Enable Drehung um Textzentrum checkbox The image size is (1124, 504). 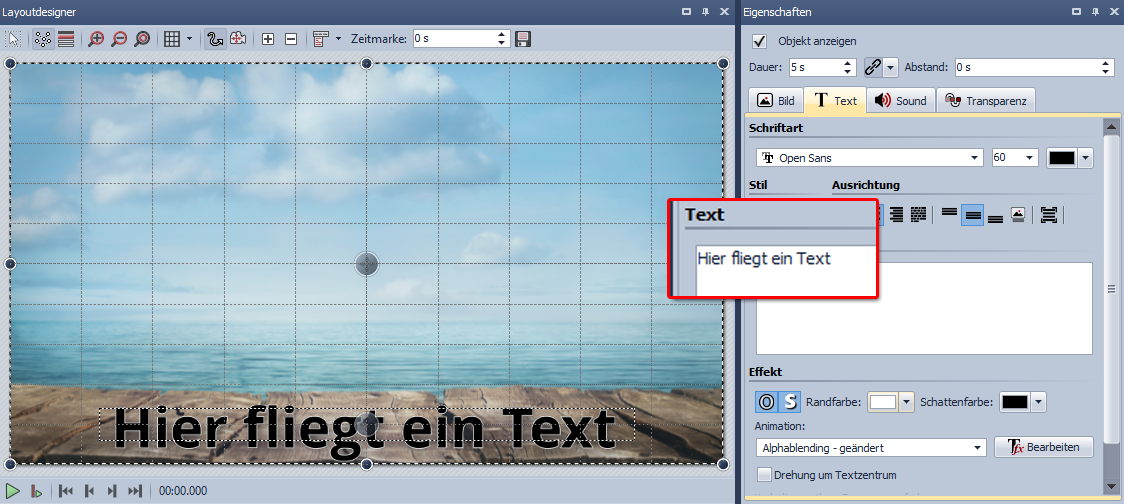tap(765, 475)
